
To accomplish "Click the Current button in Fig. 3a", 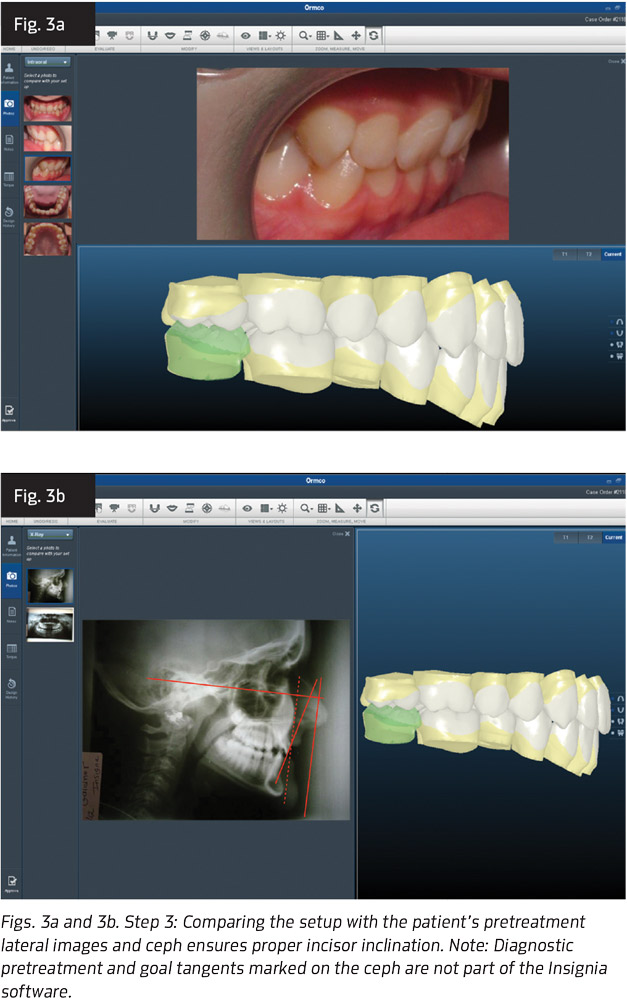I will [x=612, y=255].
